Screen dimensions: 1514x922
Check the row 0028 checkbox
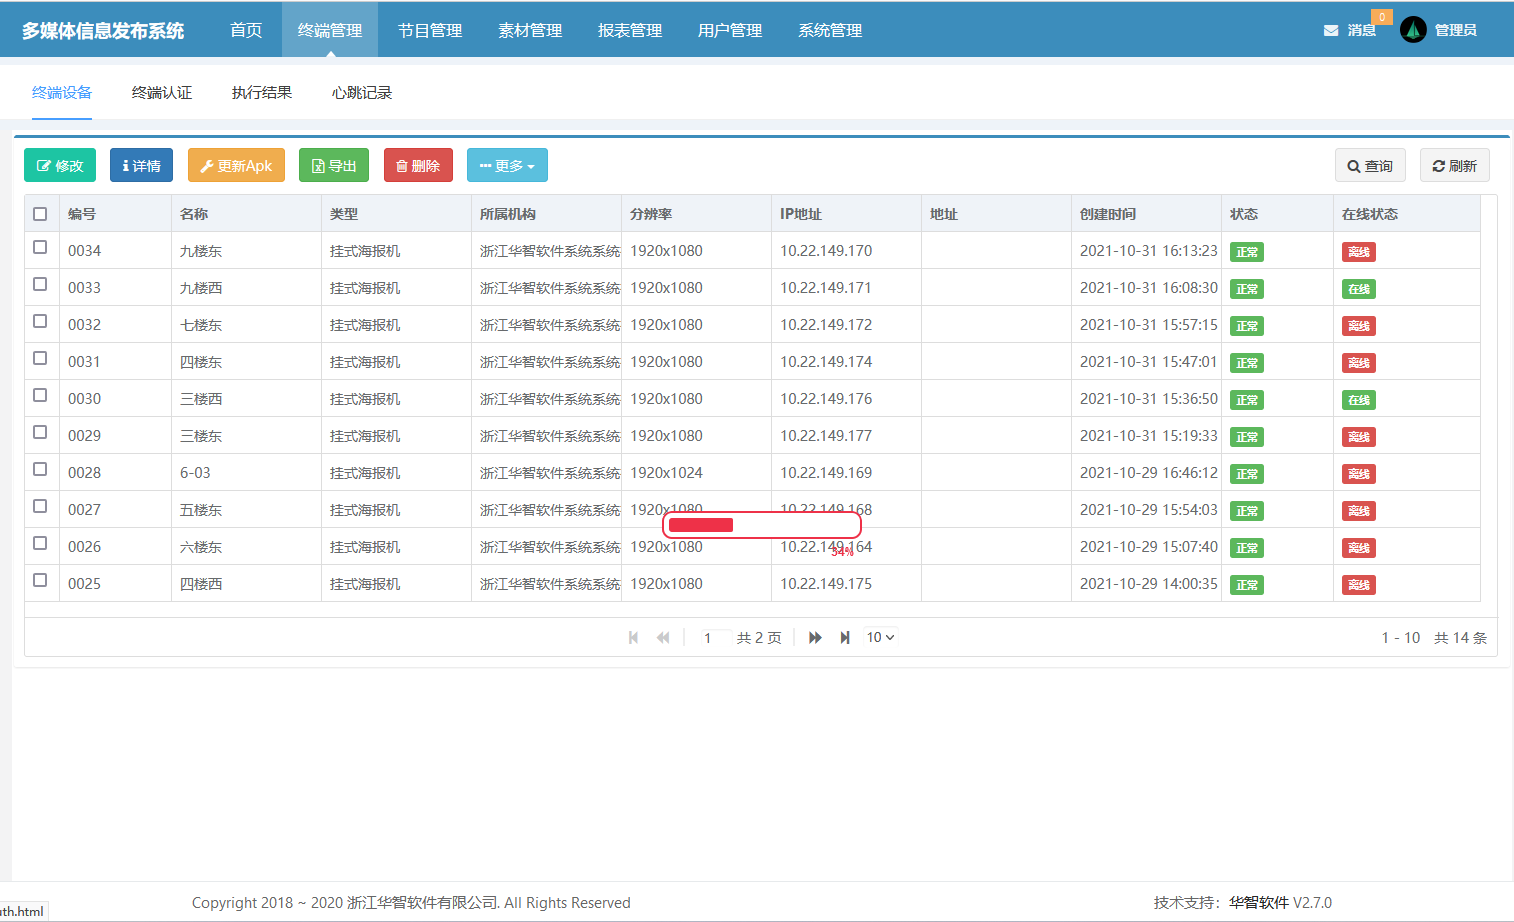(x=40, y=469)
